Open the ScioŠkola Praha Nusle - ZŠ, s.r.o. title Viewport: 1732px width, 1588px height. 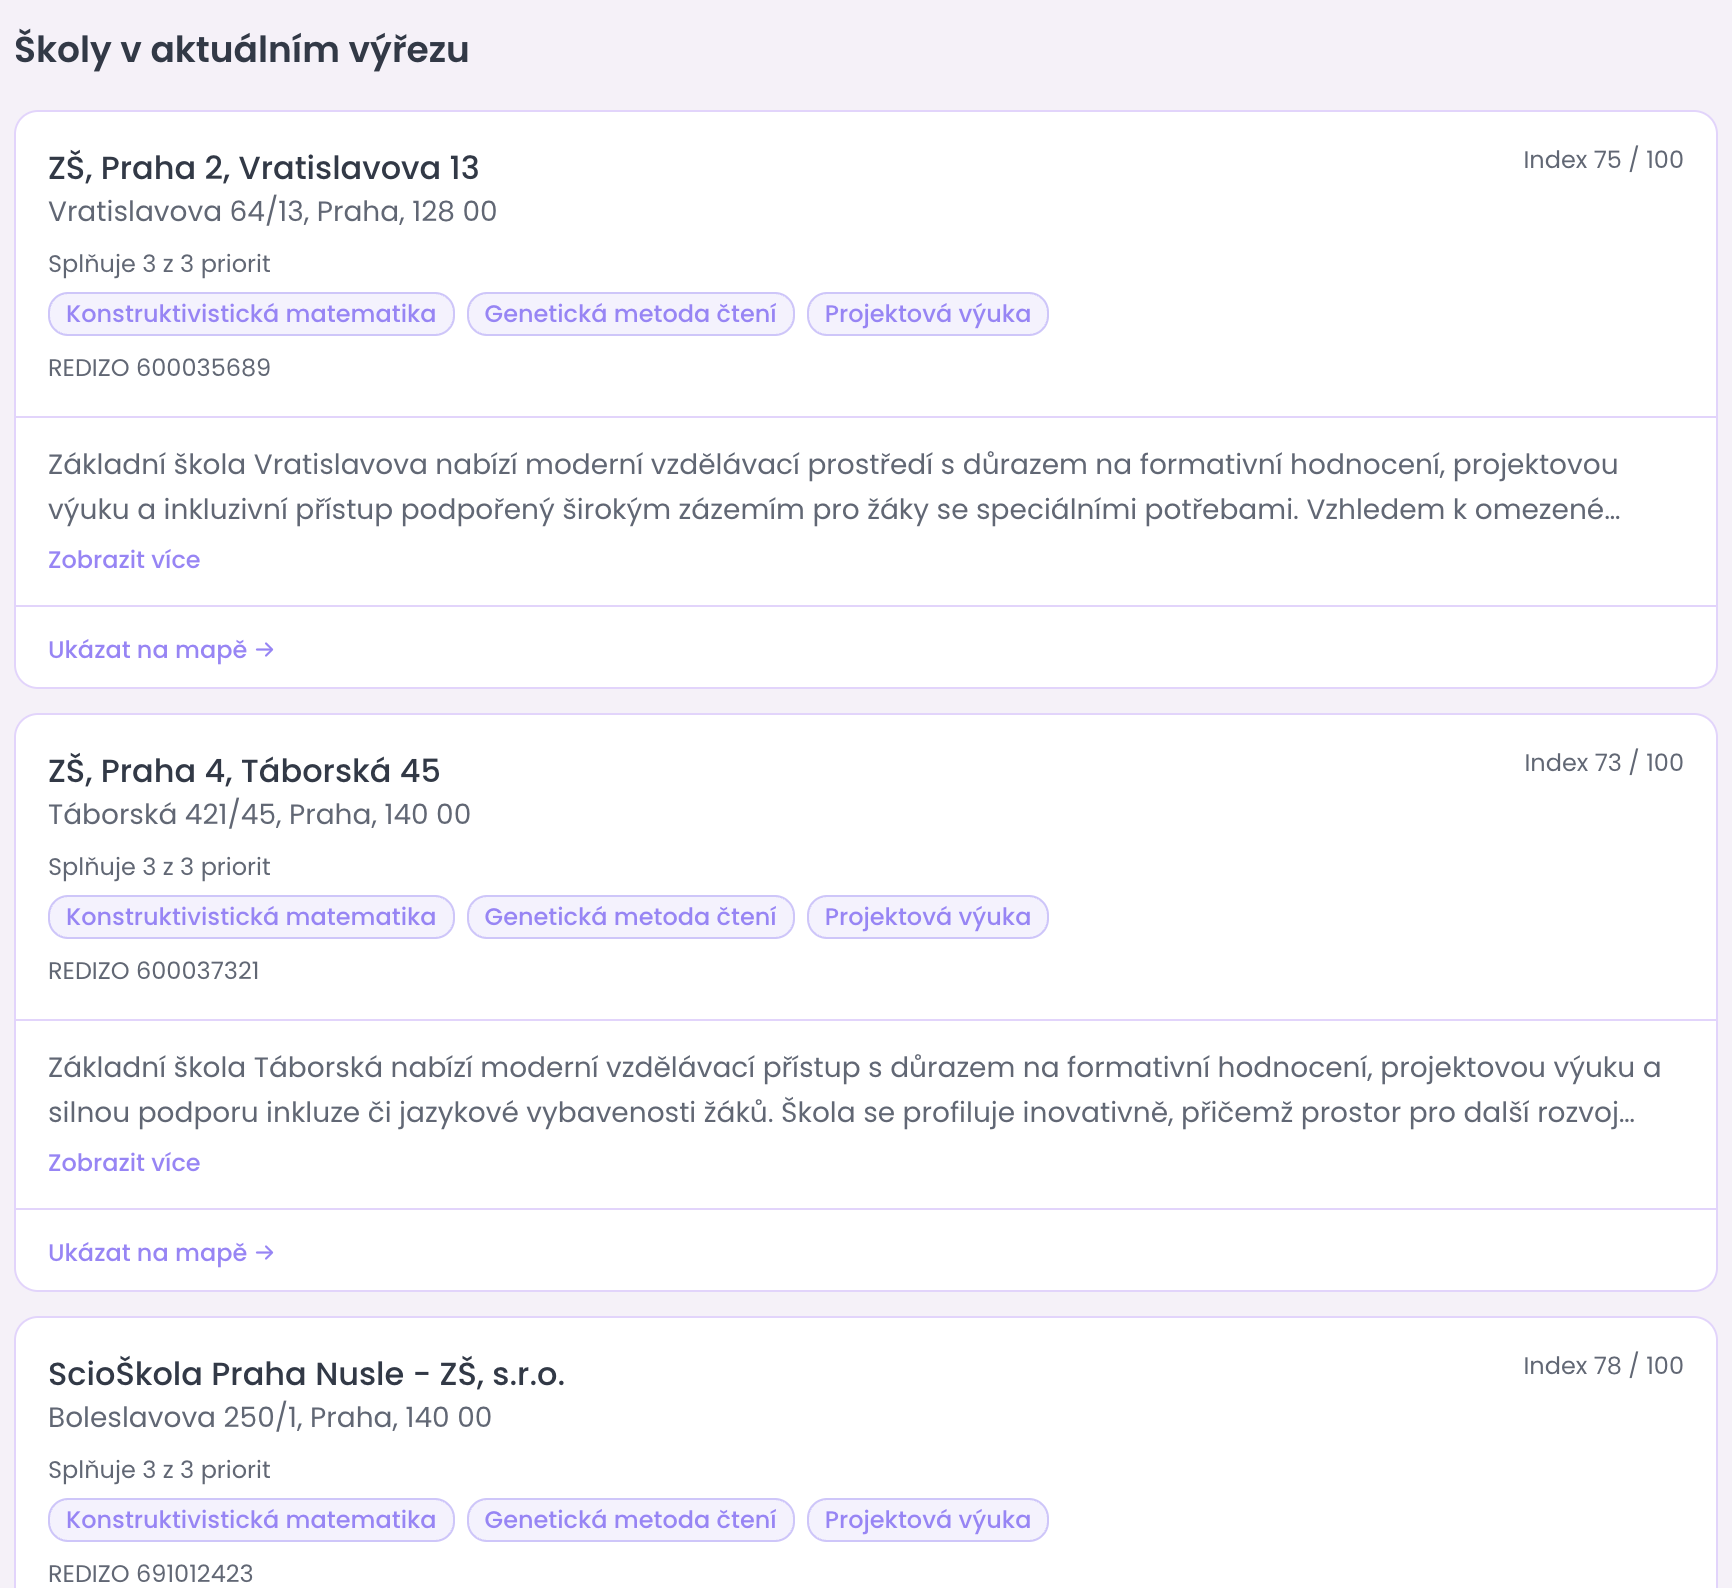[x=306, y=1374]
